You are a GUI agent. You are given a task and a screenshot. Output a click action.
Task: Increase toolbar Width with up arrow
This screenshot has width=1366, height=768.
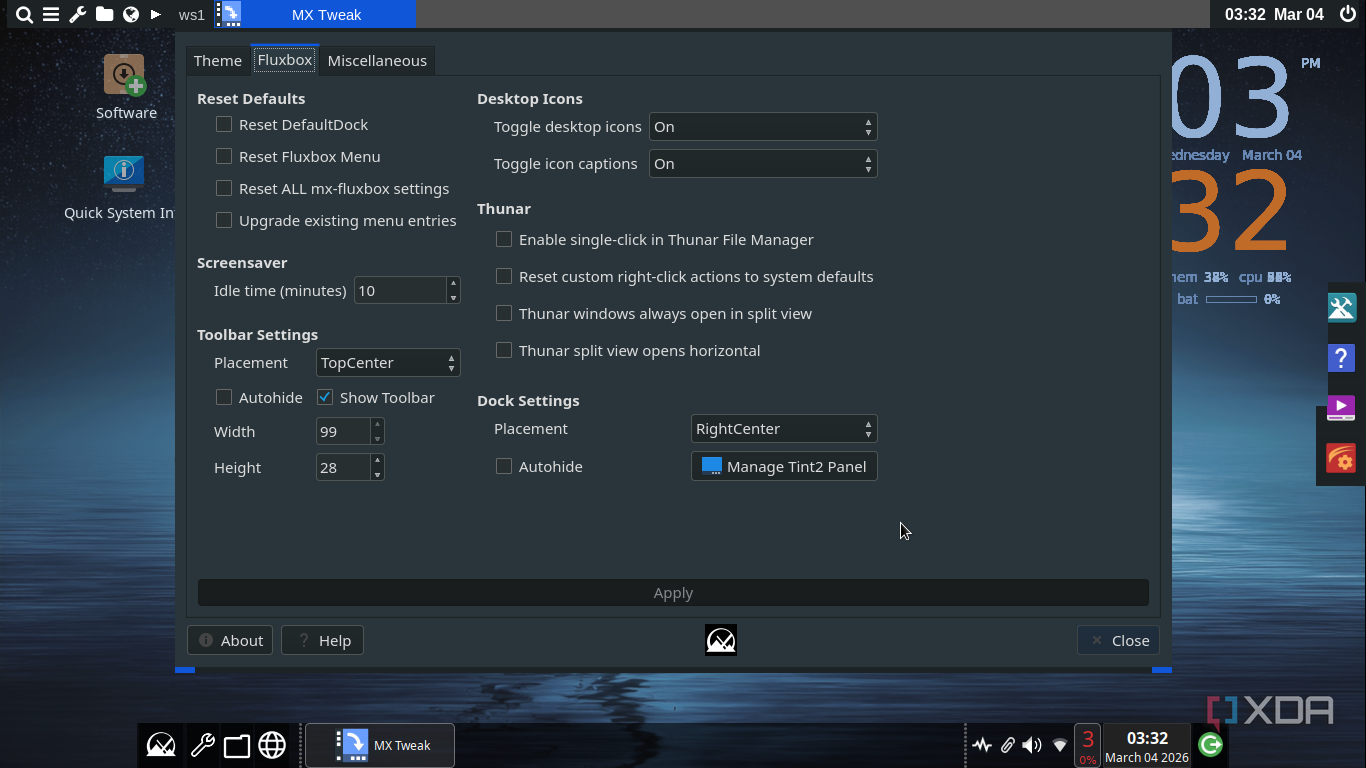click(377, 425)
